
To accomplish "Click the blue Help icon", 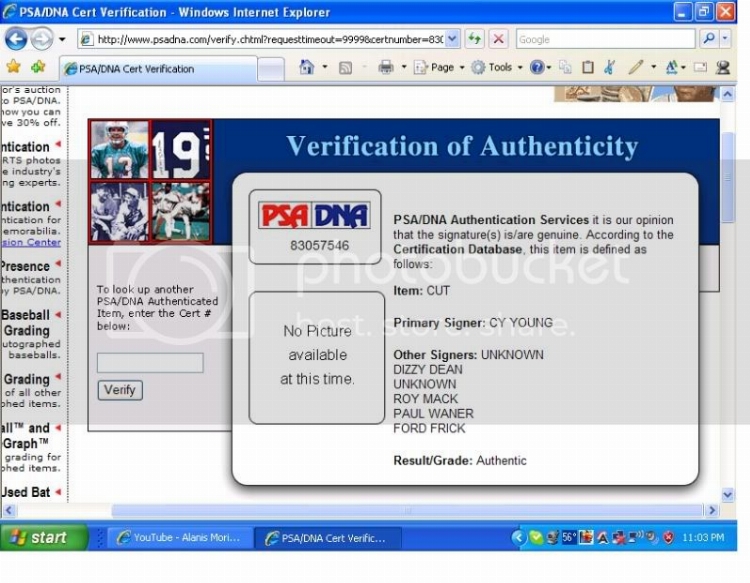I will pos(537,67).
